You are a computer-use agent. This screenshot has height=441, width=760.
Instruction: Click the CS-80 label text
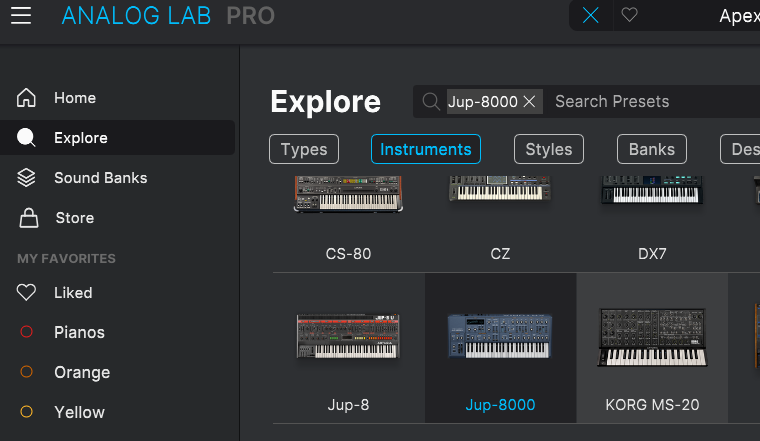pyautogui.click(x=348, y=253)
